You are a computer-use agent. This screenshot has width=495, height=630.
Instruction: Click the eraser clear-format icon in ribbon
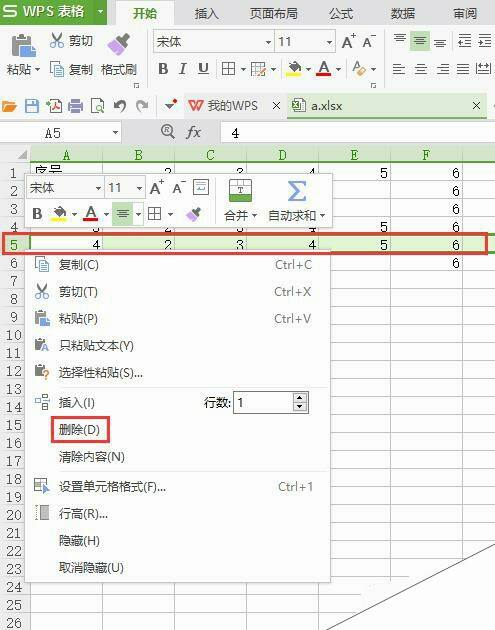point(359,69)
